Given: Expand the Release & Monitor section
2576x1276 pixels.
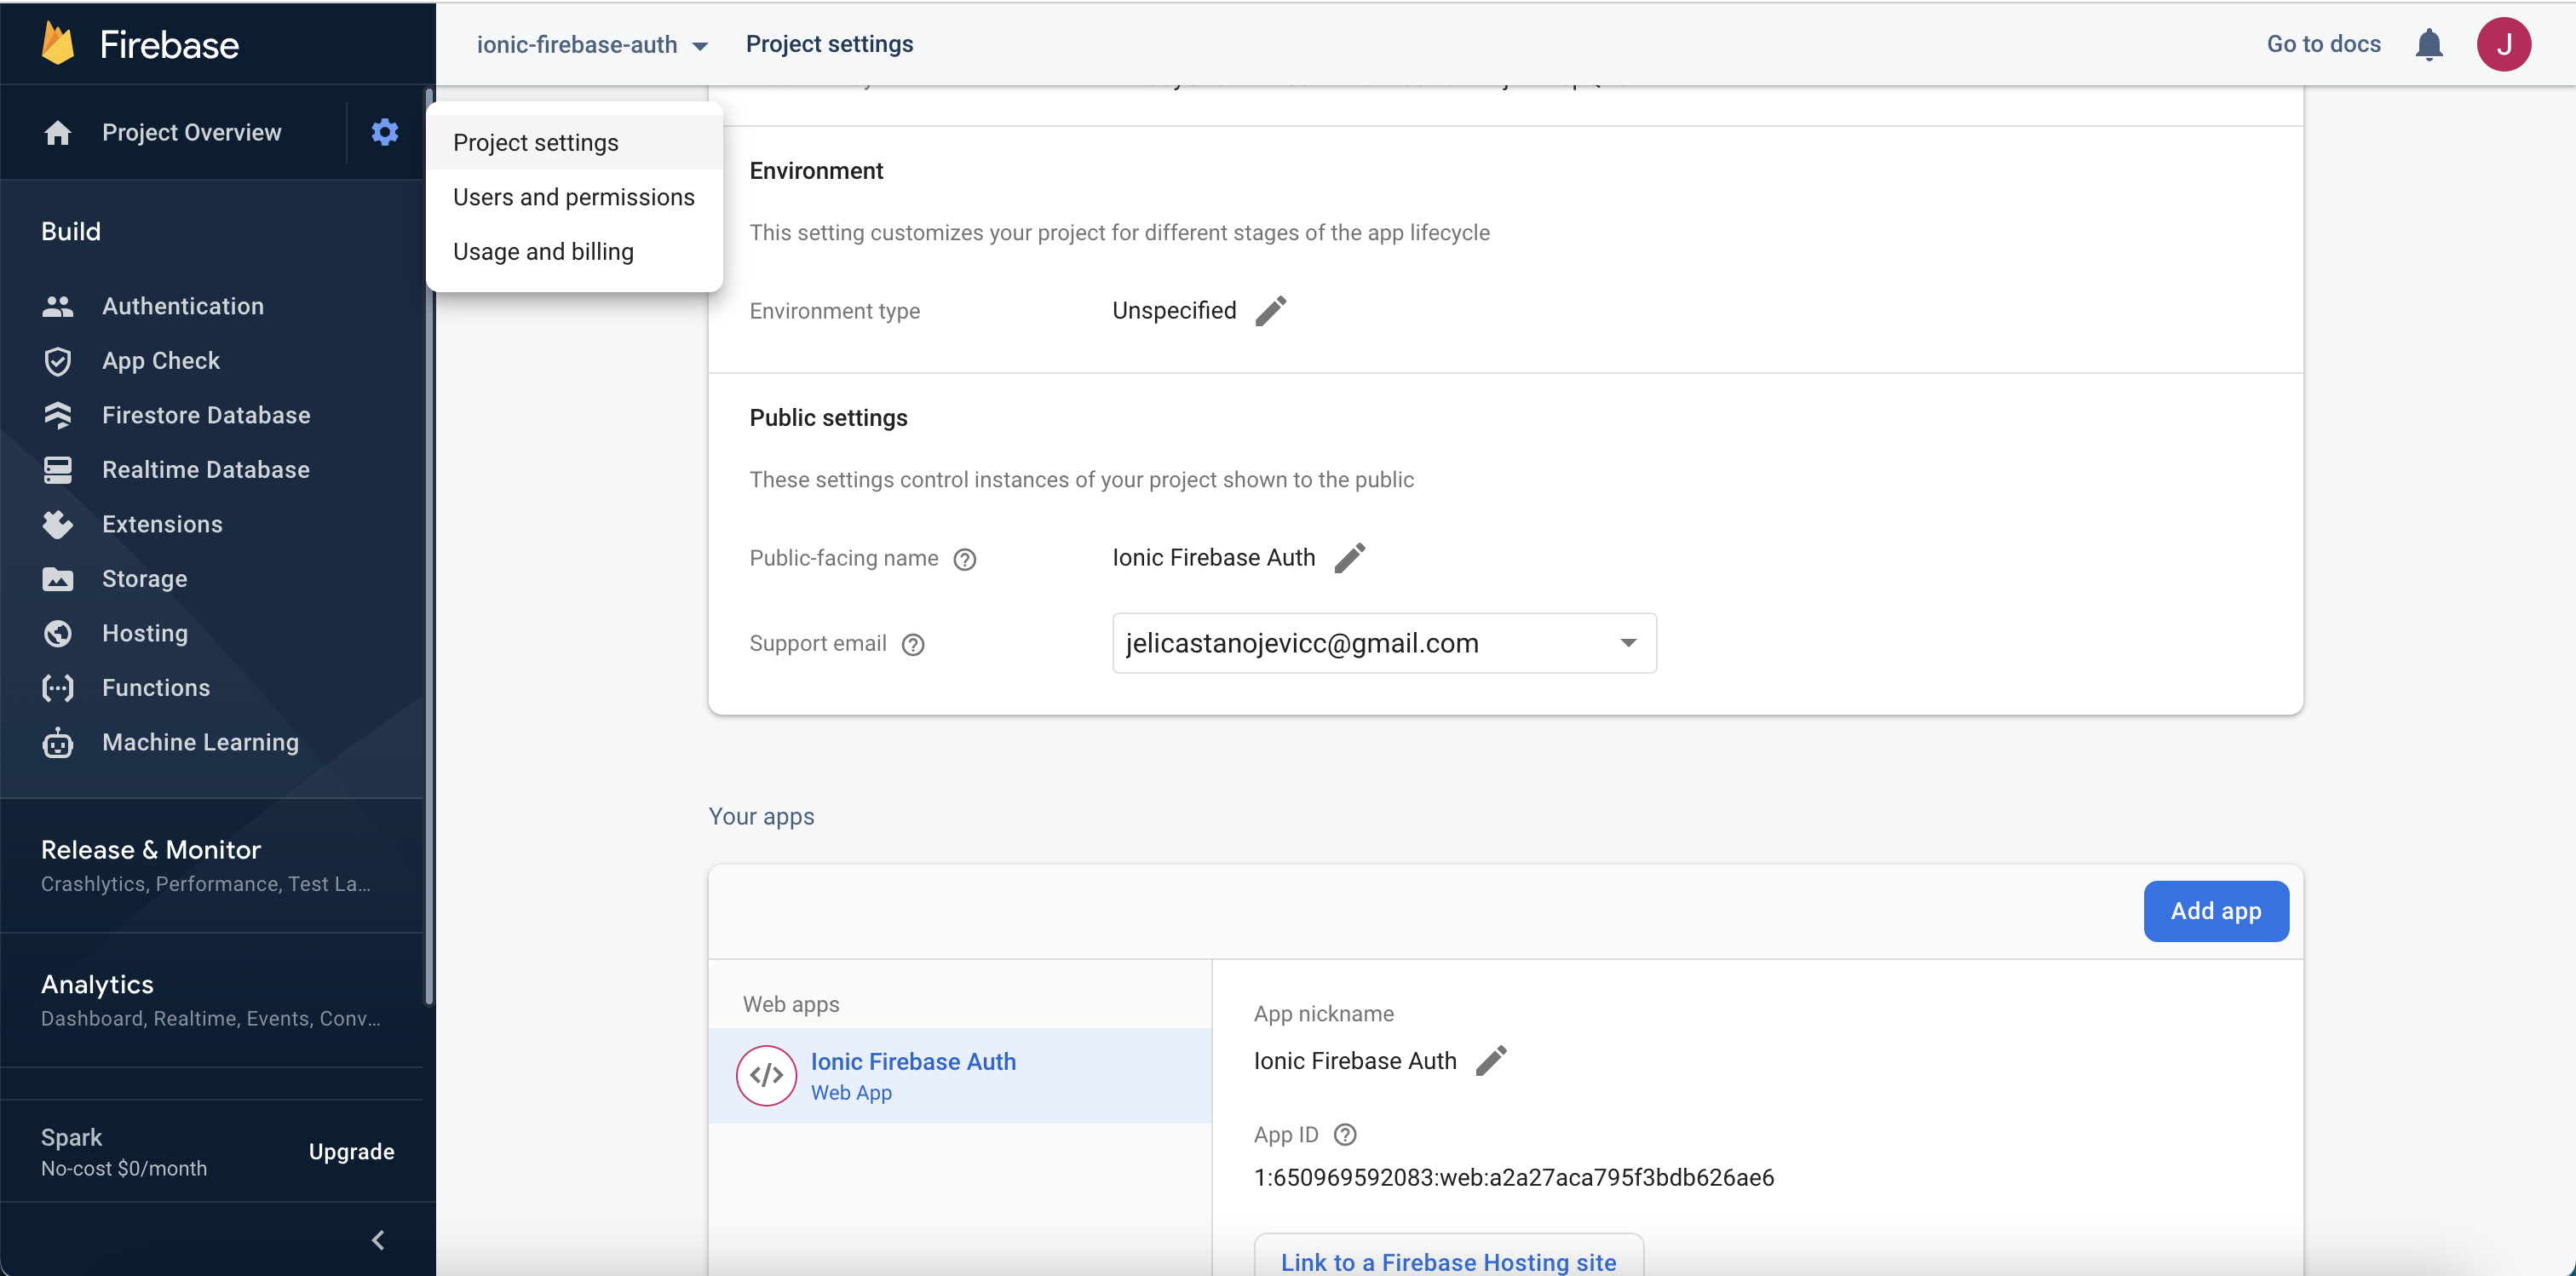Looking at the screenshot, I should pyautogui.click(x=211, y=866).
